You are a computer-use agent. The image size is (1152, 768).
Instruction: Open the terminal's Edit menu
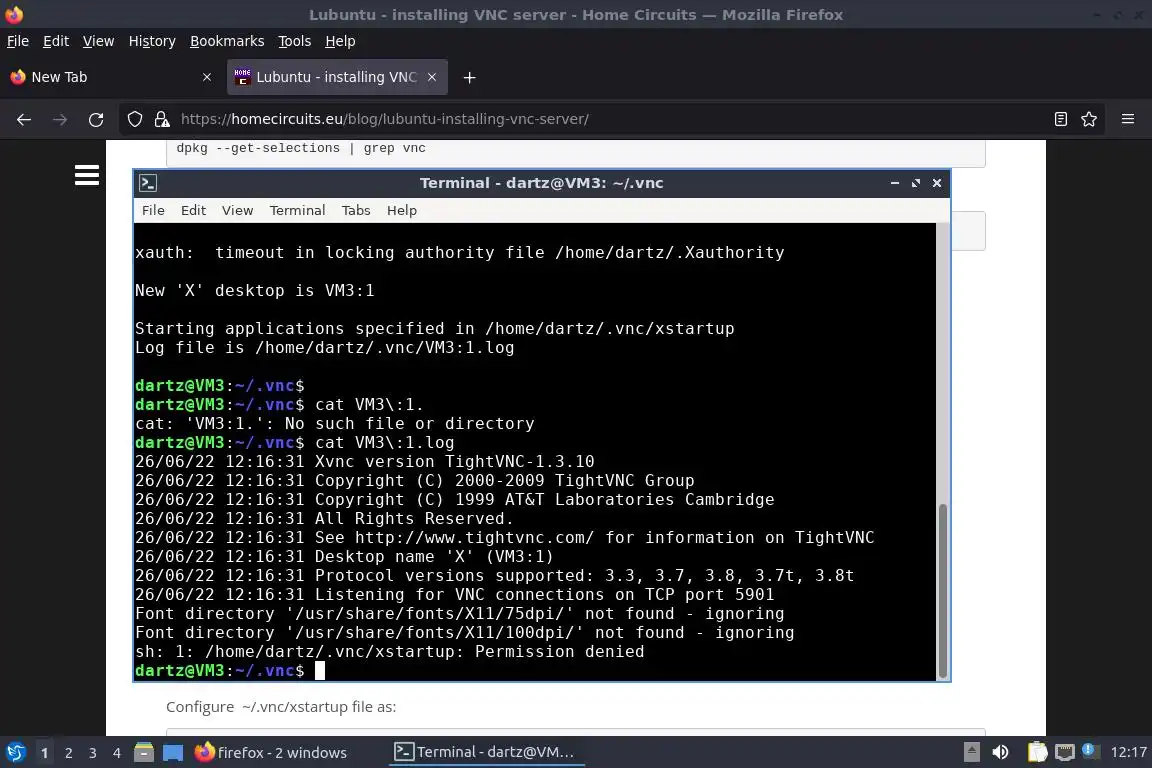(193, 210)
